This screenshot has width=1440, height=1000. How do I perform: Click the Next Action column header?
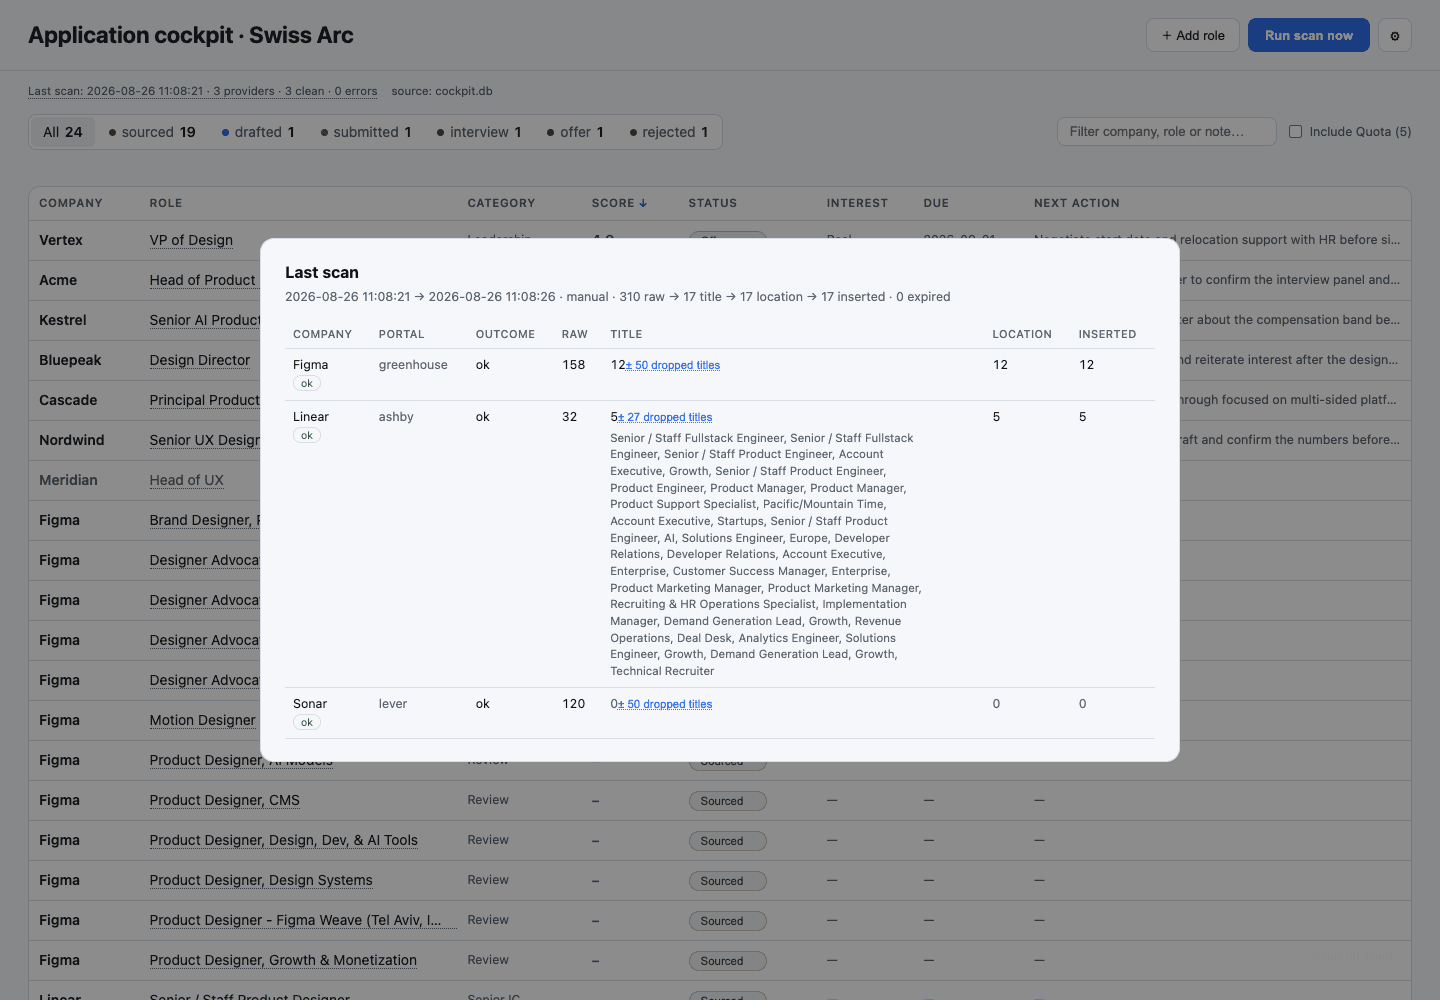click(1077, 203)
